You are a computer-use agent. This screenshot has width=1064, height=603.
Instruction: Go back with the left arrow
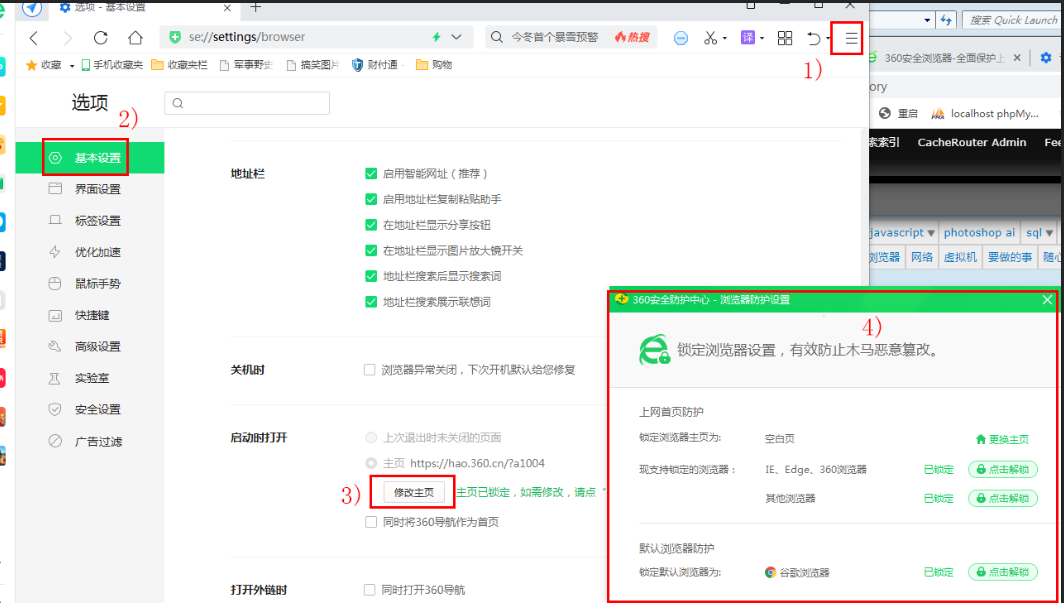(x=34, y=38)
